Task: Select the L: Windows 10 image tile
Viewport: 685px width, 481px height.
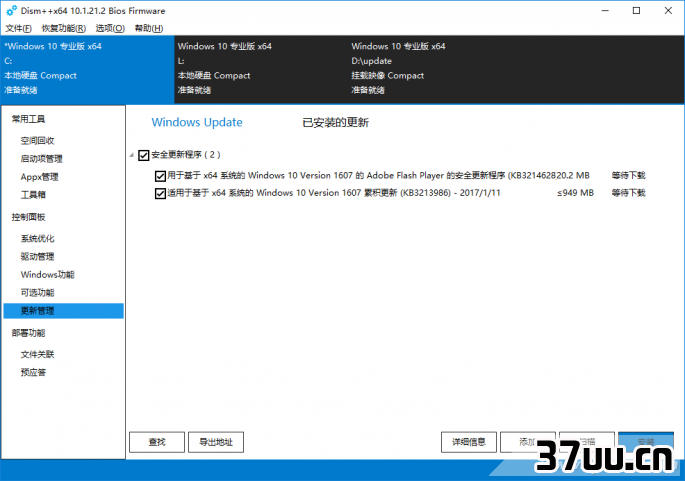Action: [x=261, y=69]
